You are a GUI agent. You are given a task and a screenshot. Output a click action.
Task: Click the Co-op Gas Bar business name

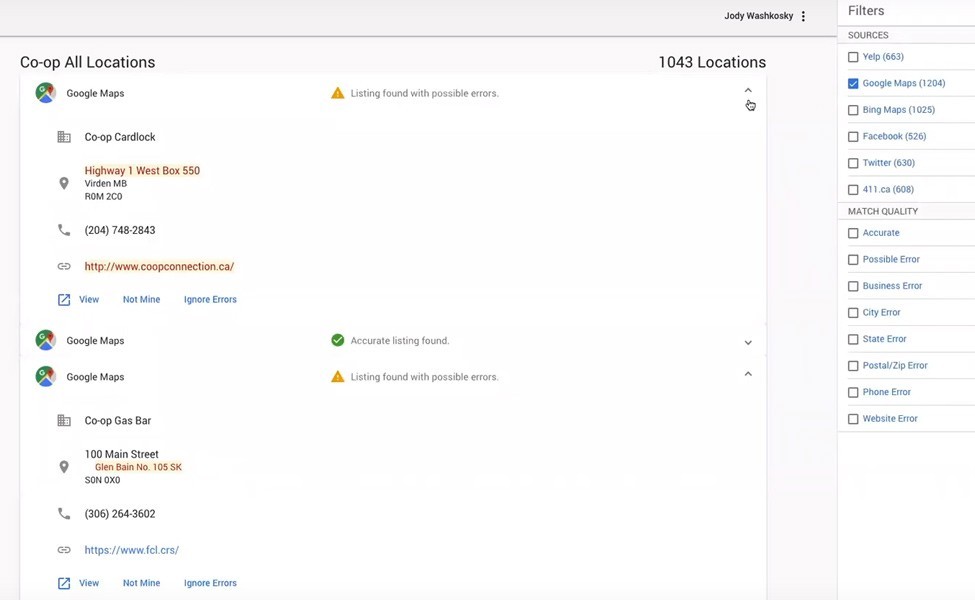(x=118, y=420)
